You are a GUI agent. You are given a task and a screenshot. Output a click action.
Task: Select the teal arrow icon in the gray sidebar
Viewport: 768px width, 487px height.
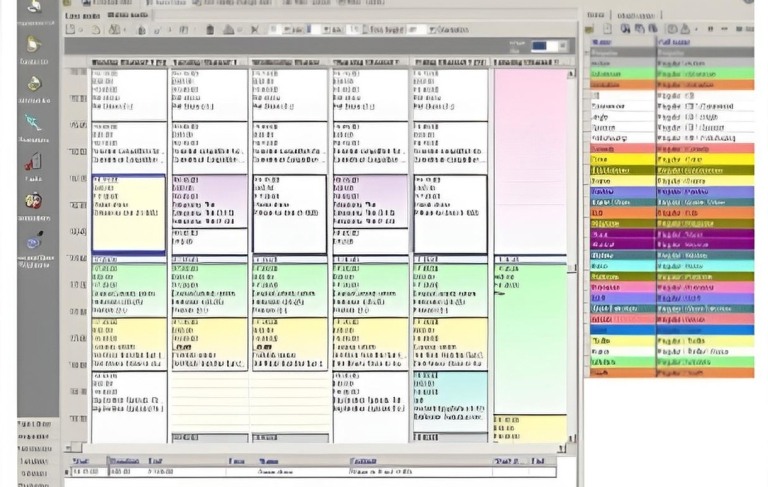pyautogui.click(x=33, y=122)
